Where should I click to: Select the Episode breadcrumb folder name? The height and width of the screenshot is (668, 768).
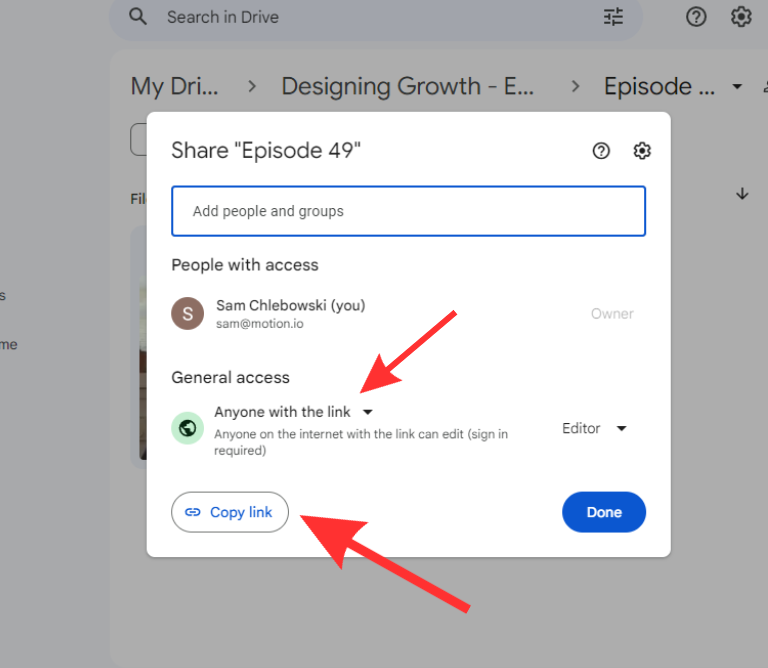(659, 87)
